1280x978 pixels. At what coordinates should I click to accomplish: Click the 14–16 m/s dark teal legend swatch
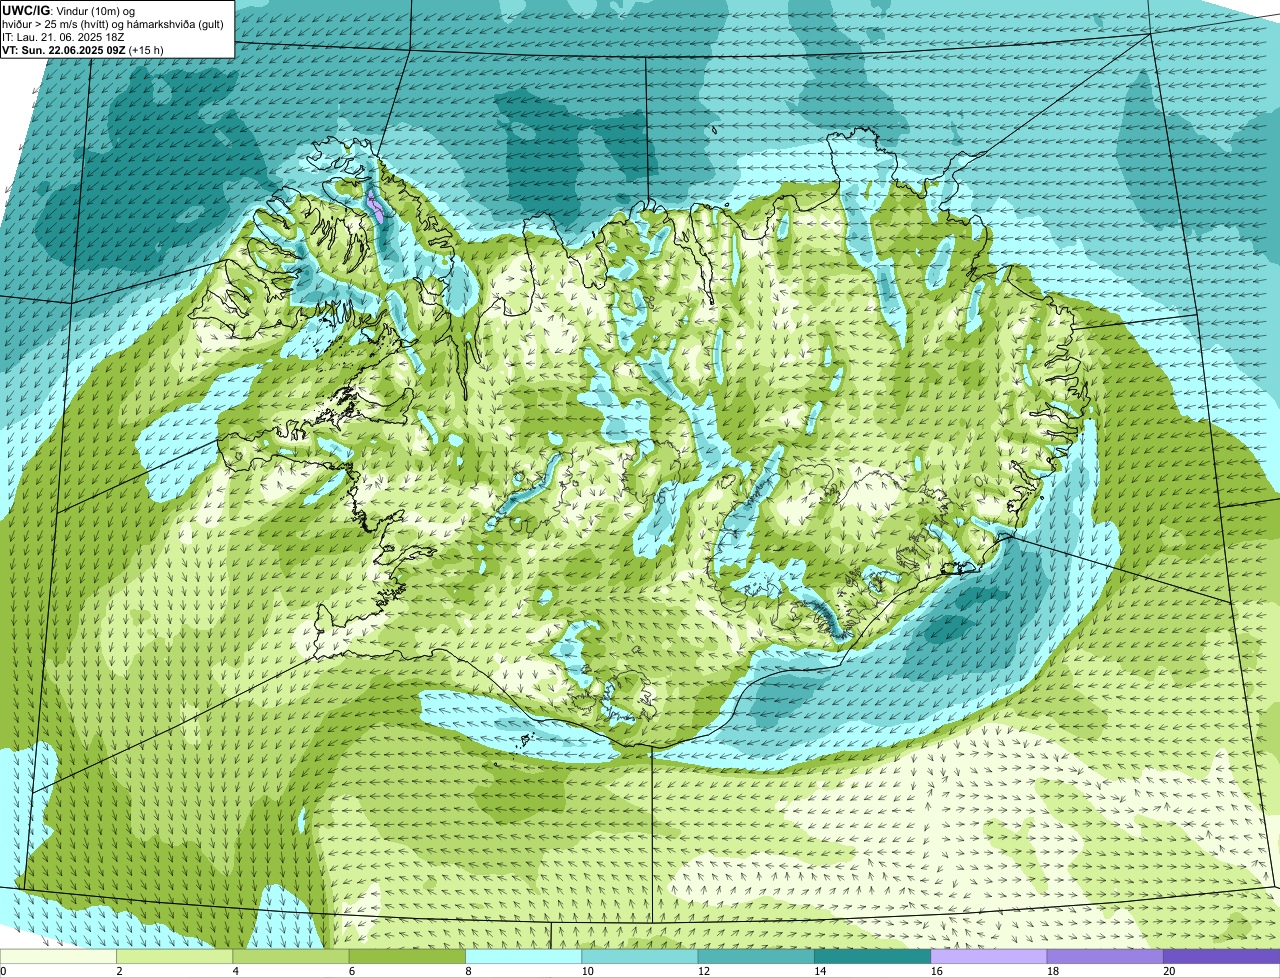(873, 956)
